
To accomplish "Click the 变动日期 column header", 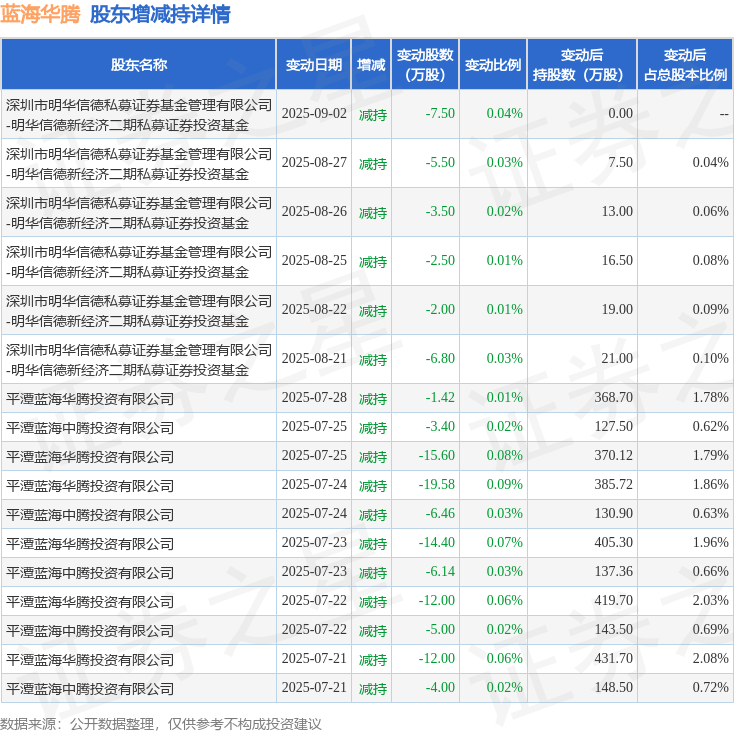I will [x=313, y=65].
